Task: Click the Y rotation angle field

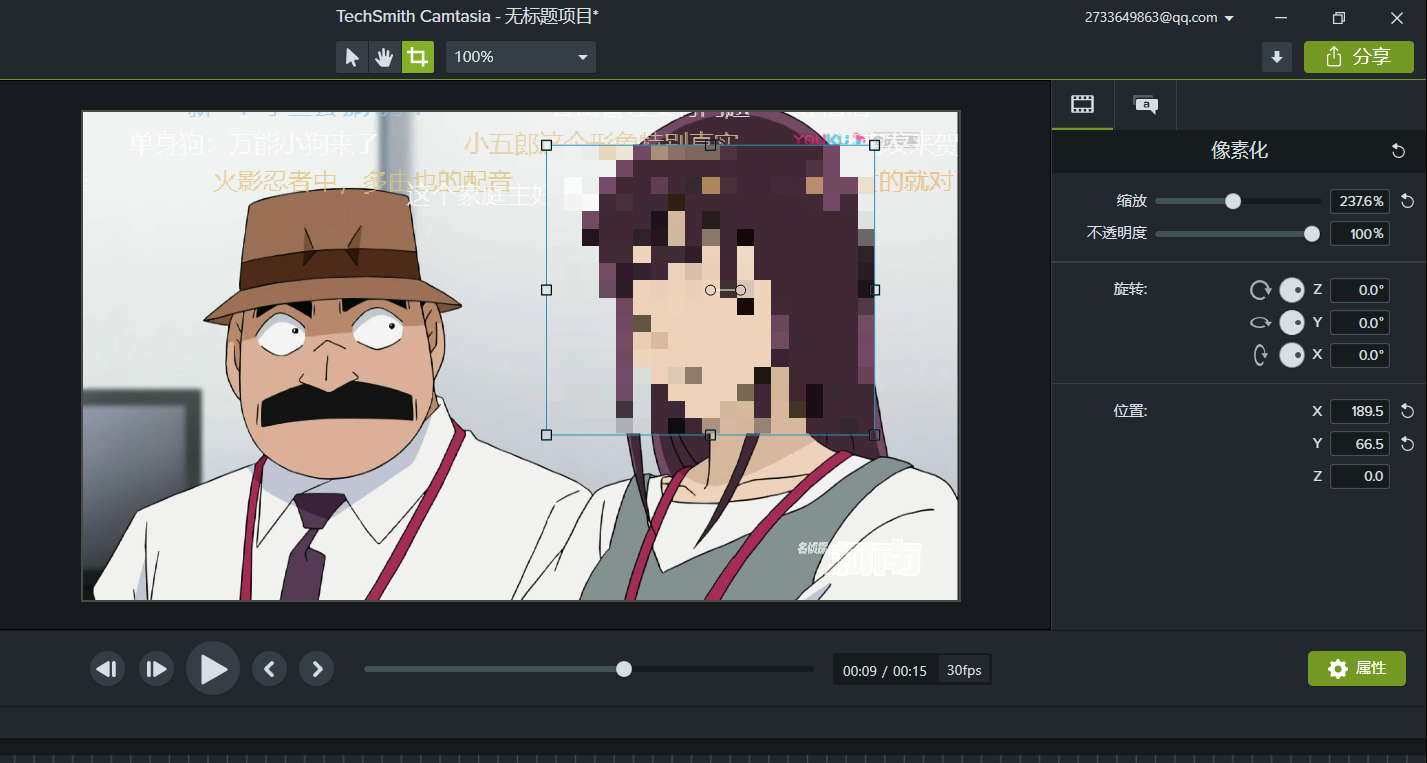Action: (1360, 322)
